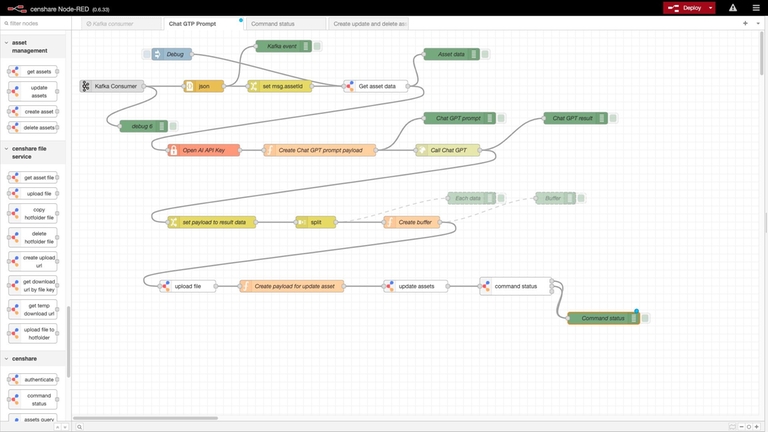Click the Chat GPT prompt debug icon
This screenshot has height=432, width=768.
click(x=490, y=118)
